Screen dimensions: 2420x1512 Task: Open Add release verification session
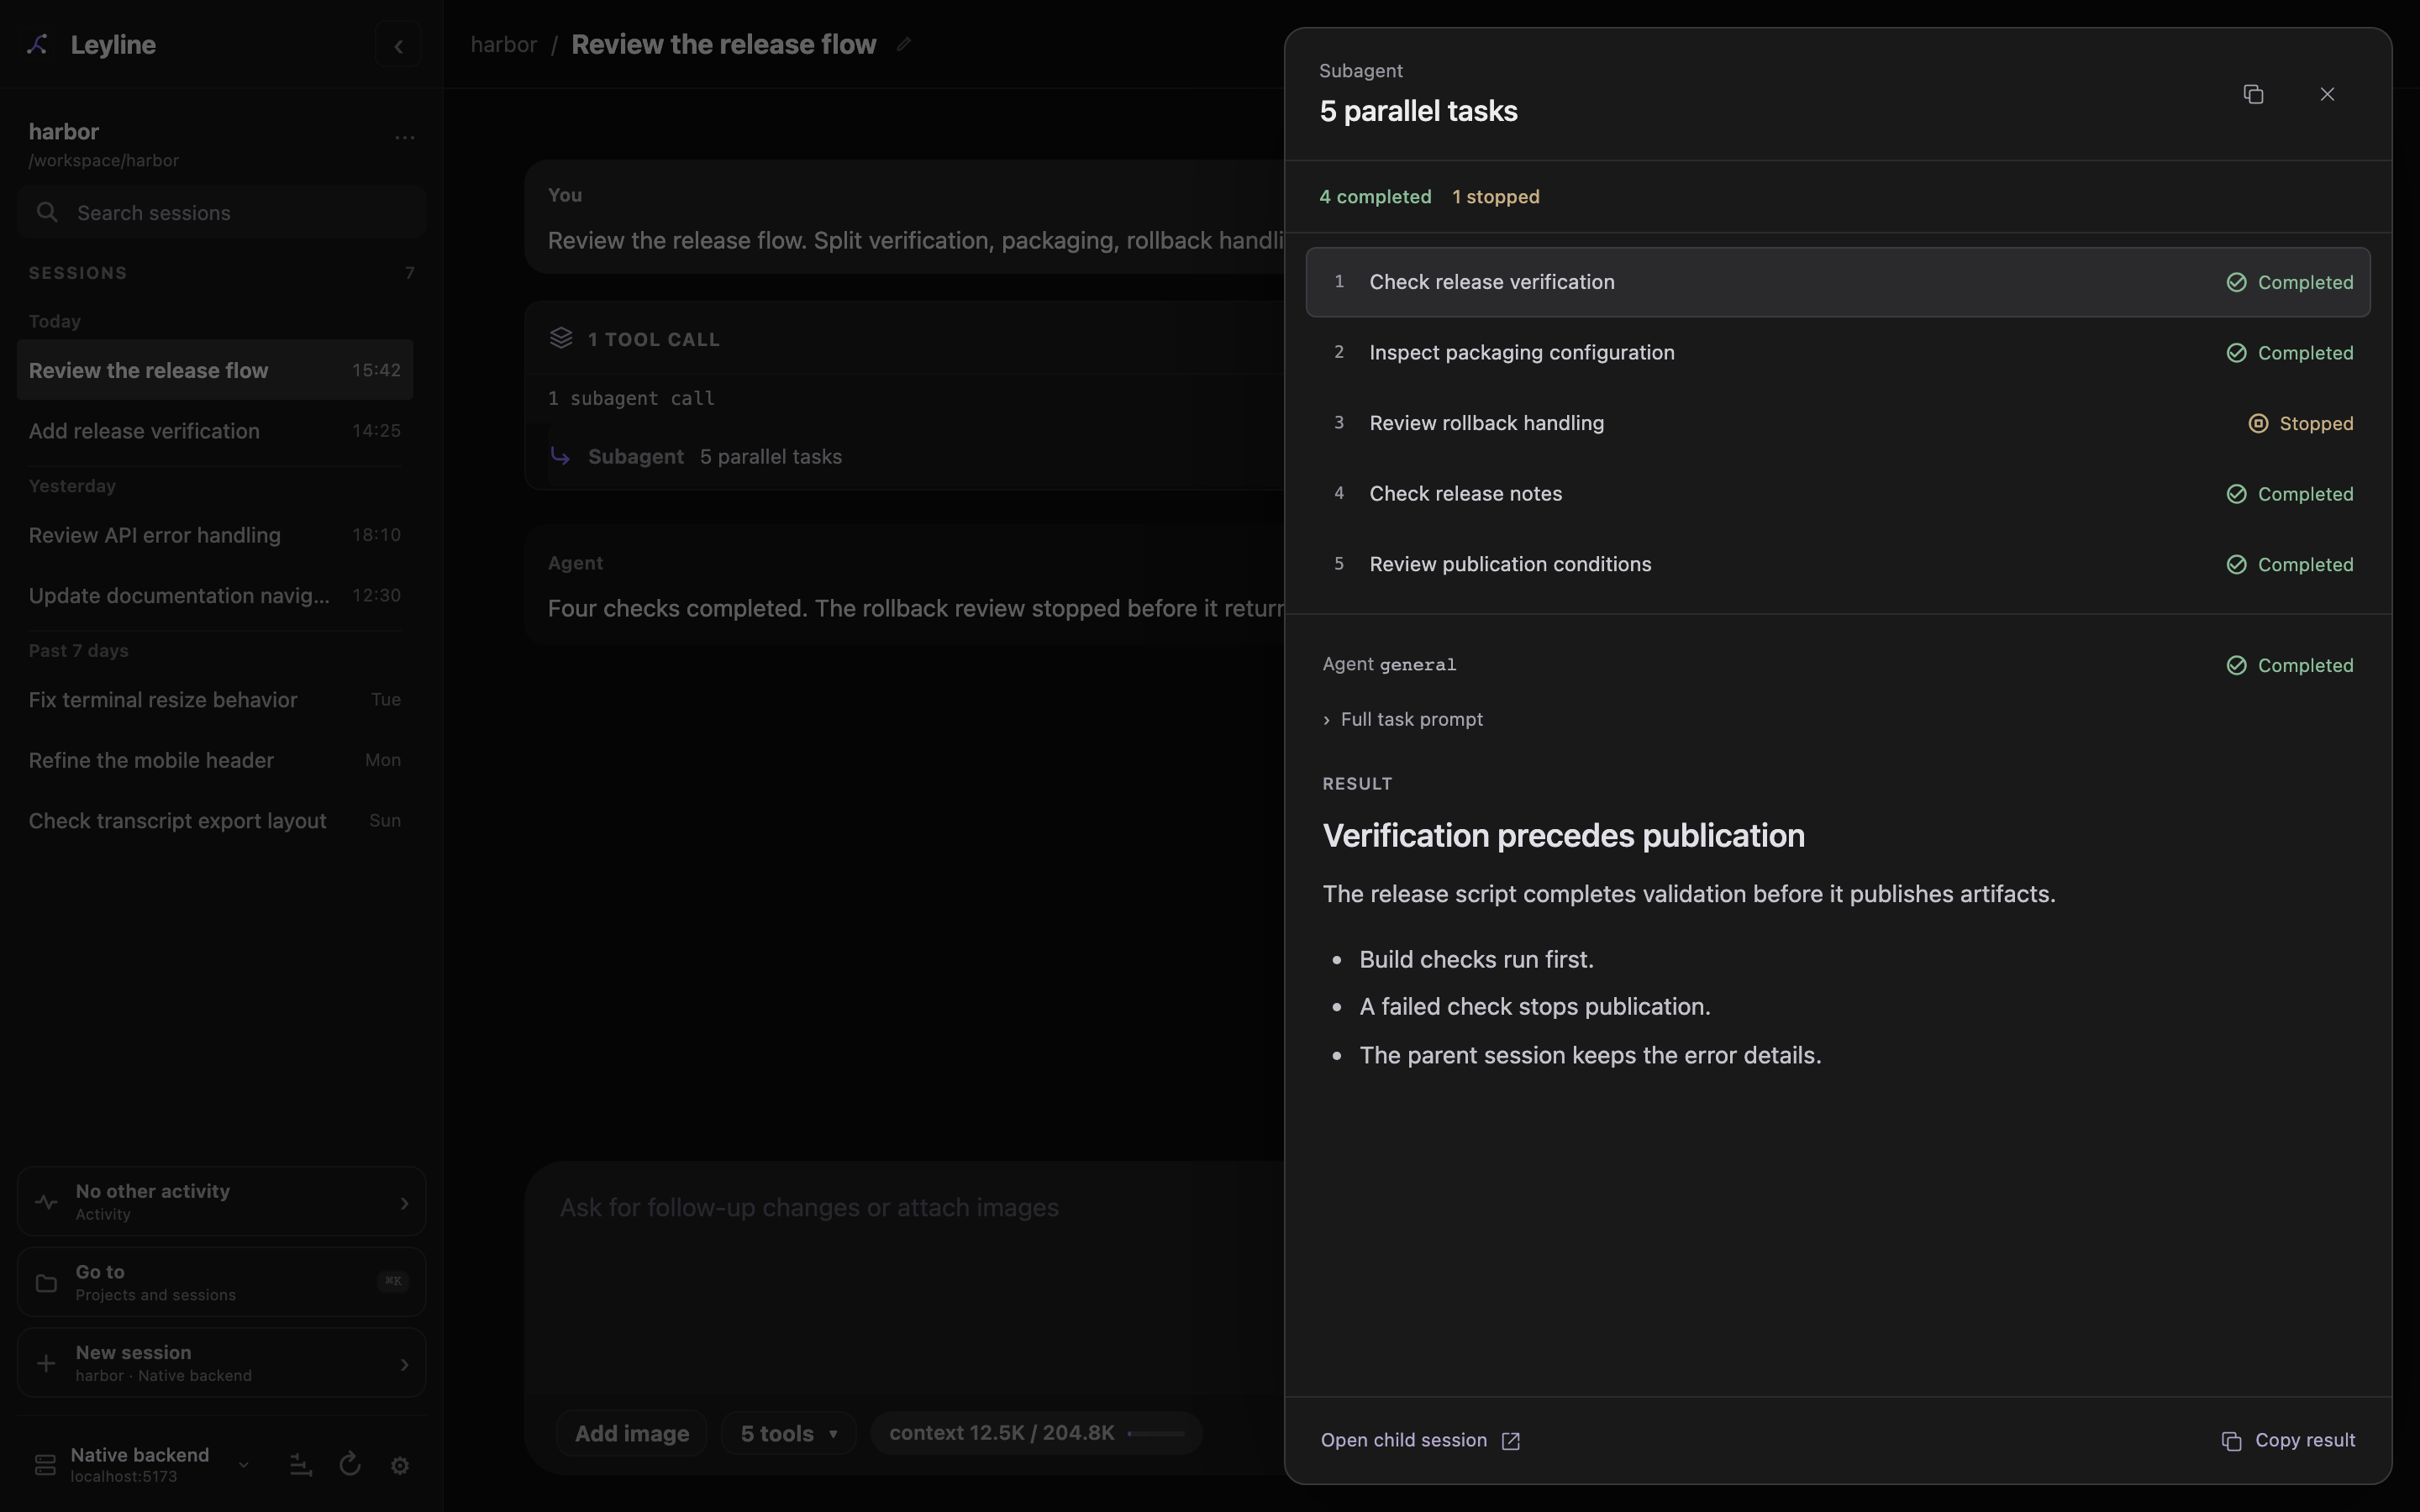point(215,431)
